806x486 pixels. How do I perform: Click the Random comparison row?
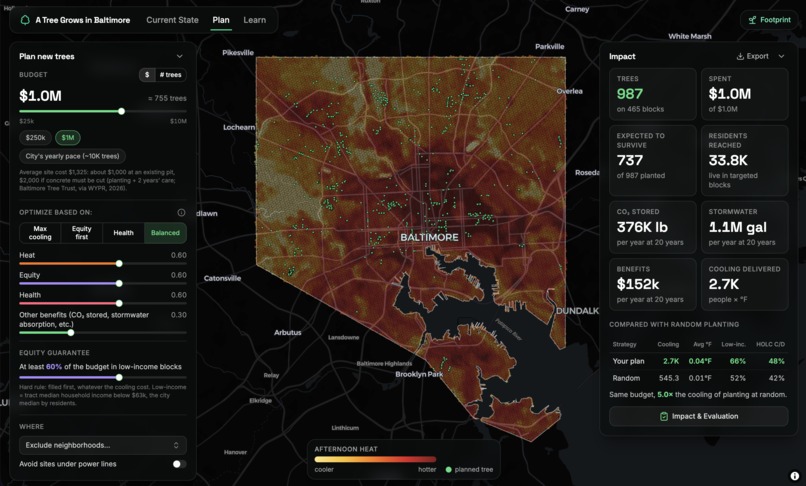click(699, 378)
